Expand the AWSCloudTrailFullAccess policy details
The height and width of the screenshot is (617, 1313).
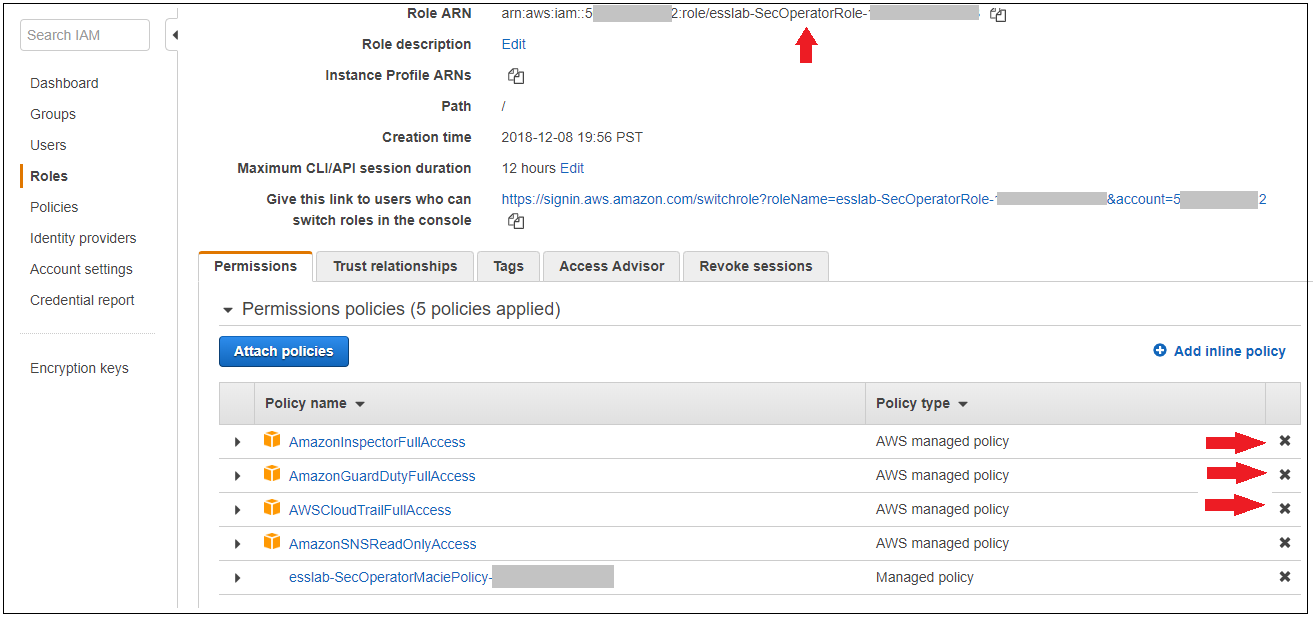[x=237, y=510]
